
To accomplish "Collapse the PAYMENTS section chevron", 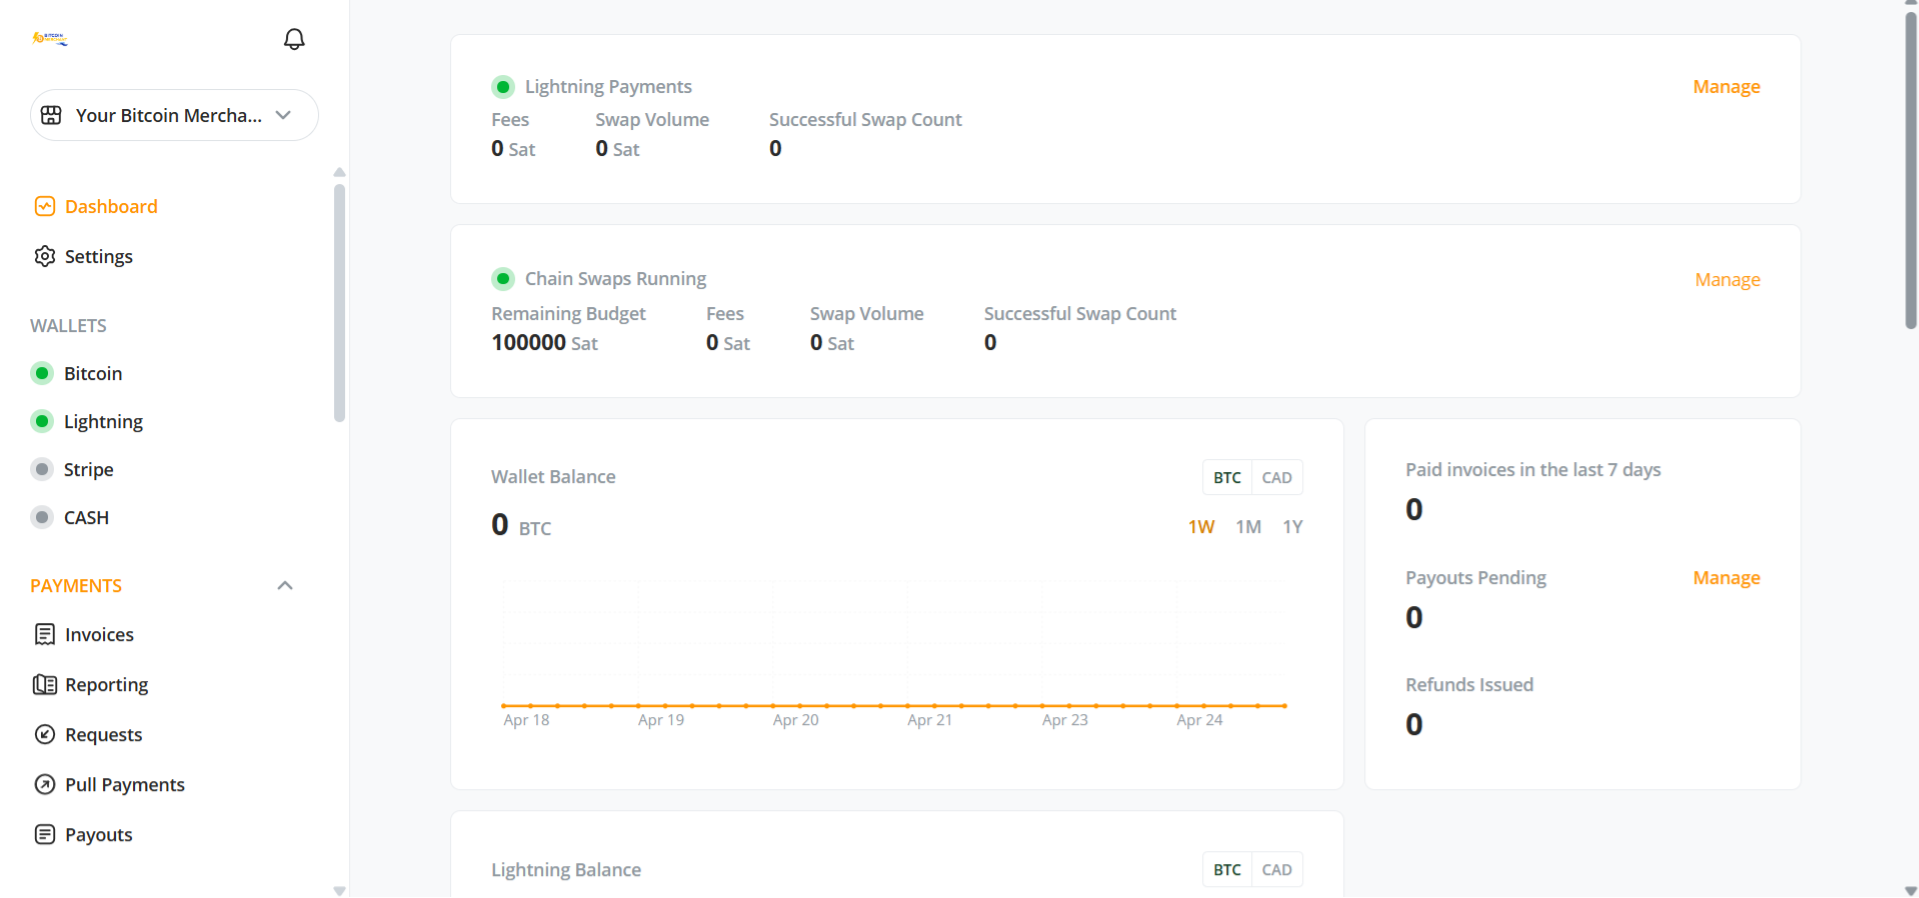I will click(x=285, y=586).
